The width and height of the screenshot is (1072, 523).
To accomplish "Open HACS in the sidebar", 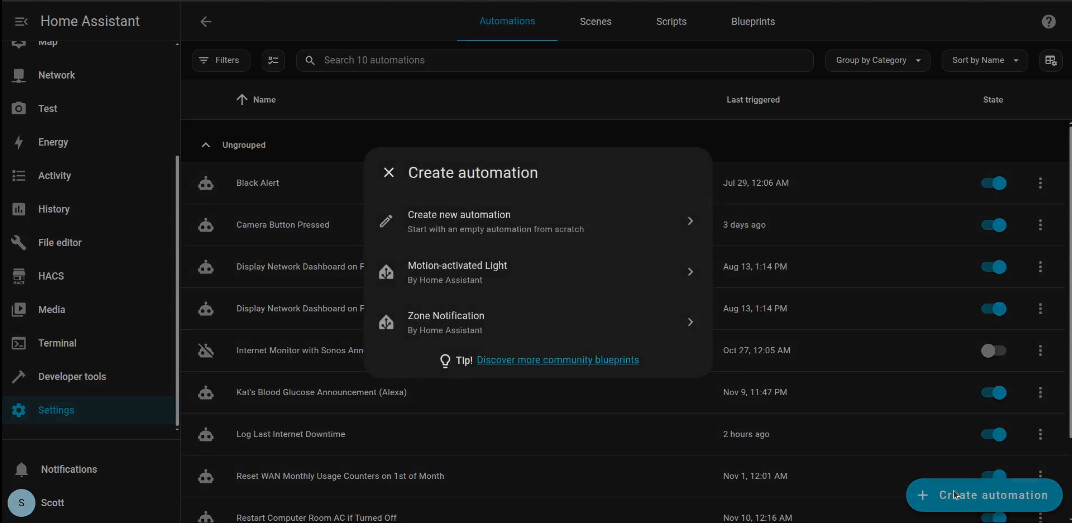I will coord(51,276).
